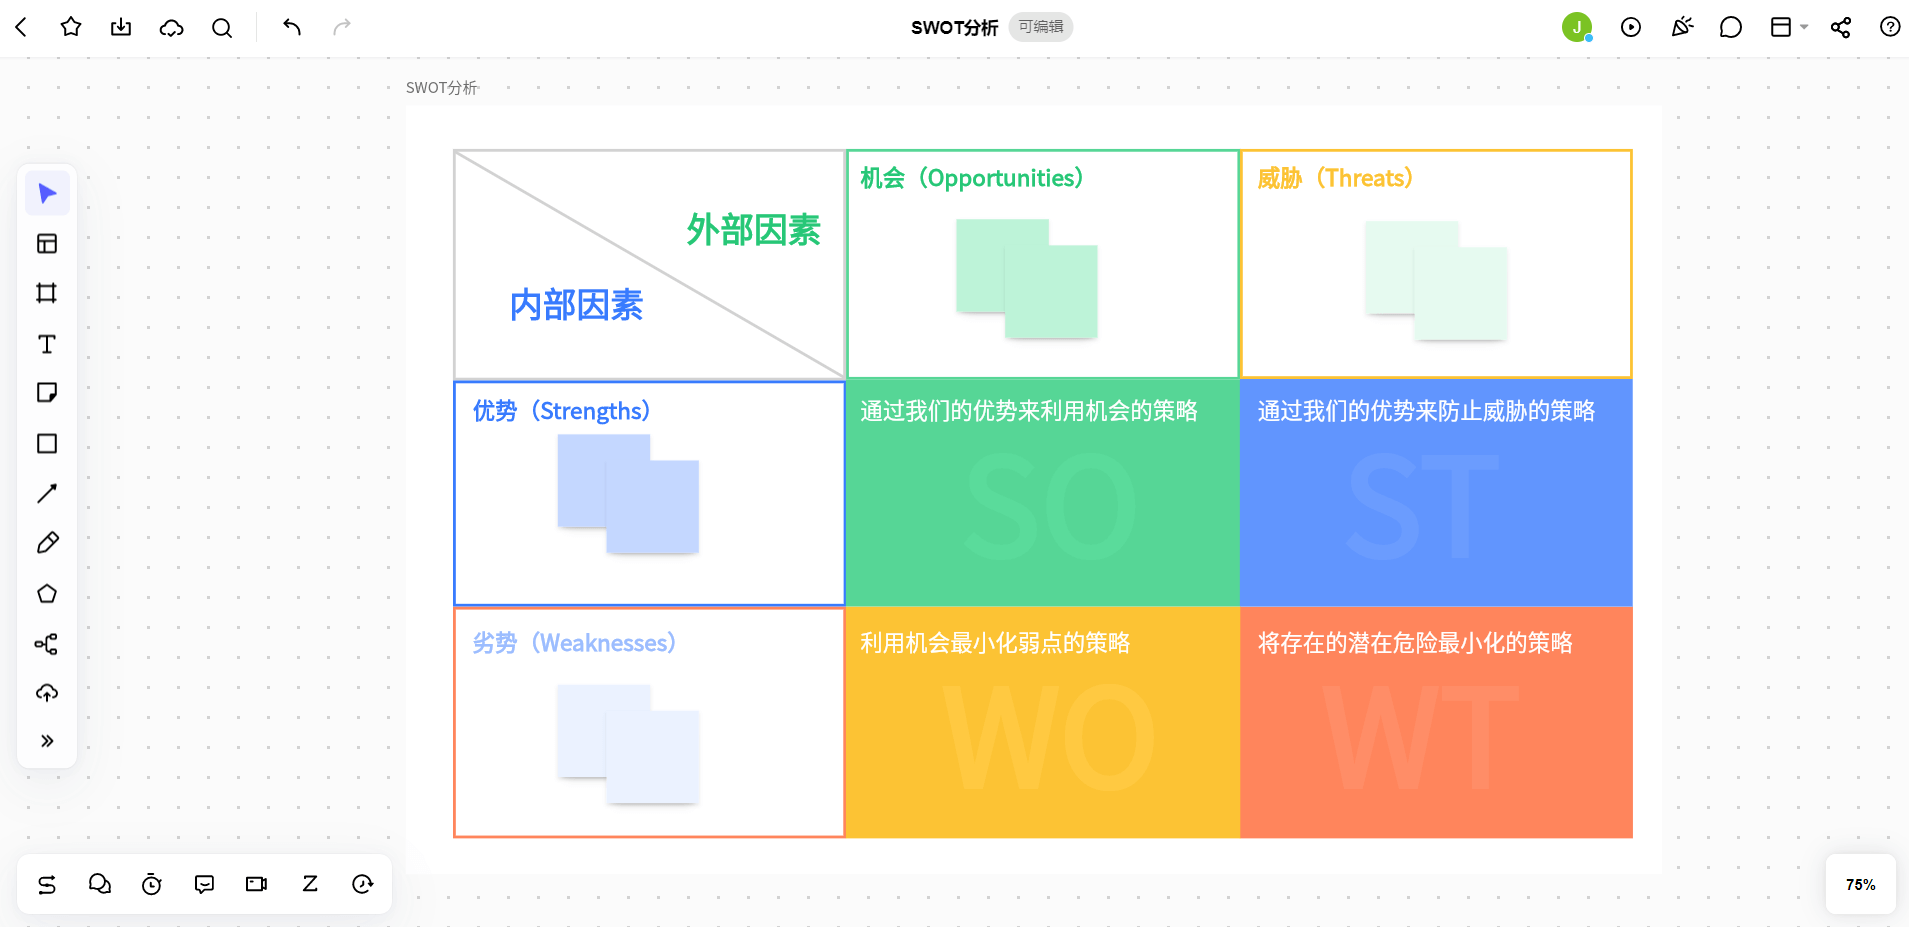Screen dimensions: 1909x927
Task: Select the 威胁 (Threats) label
Action: (1335, 178)
